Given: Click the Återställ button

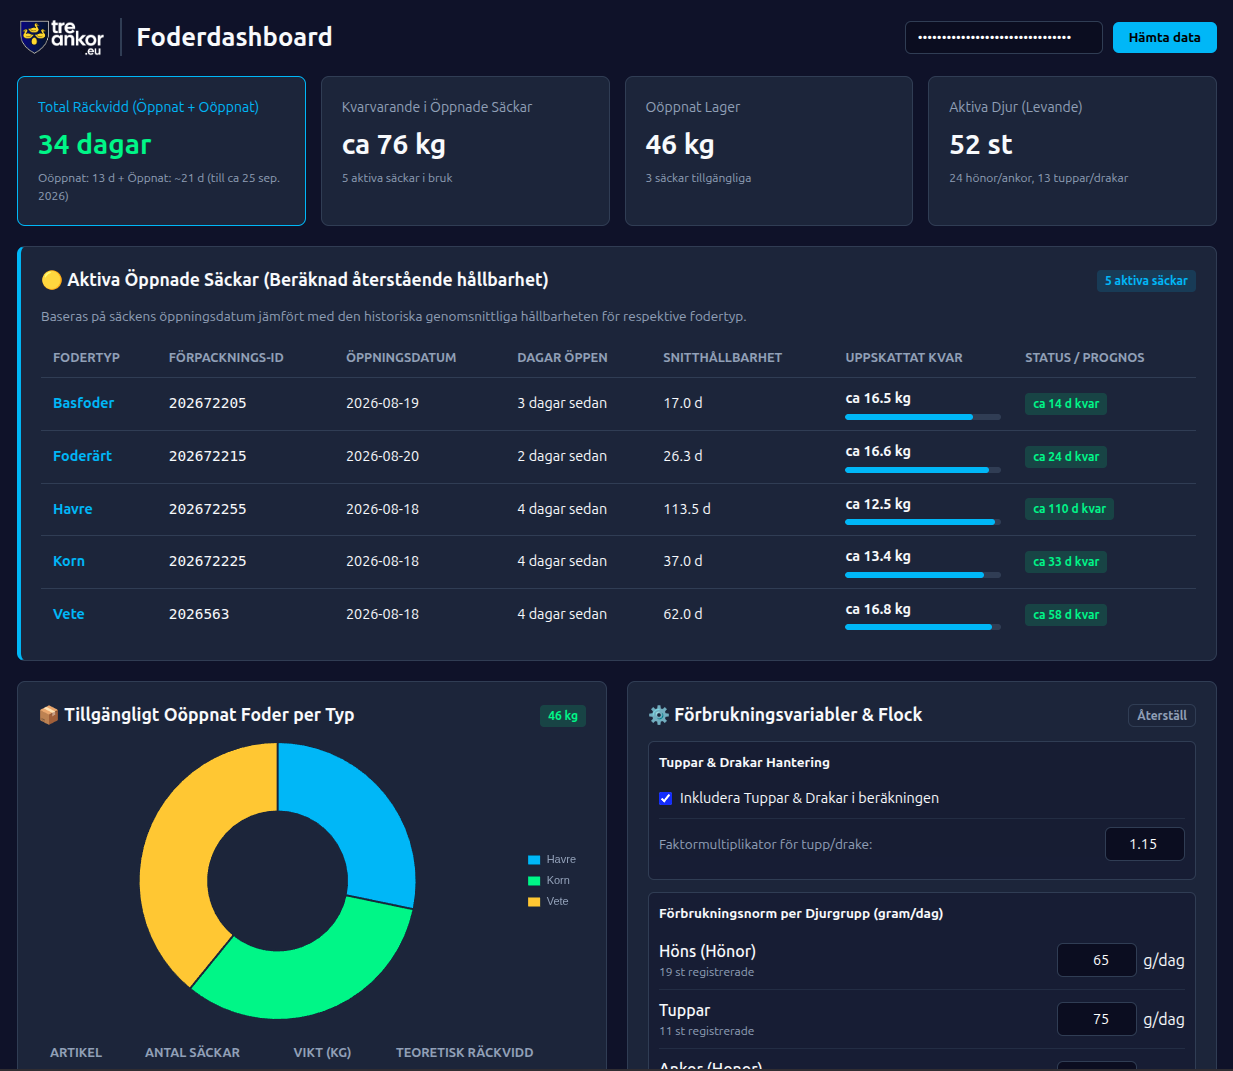Looking at the screenshot, I should (x=1161, y=715).
